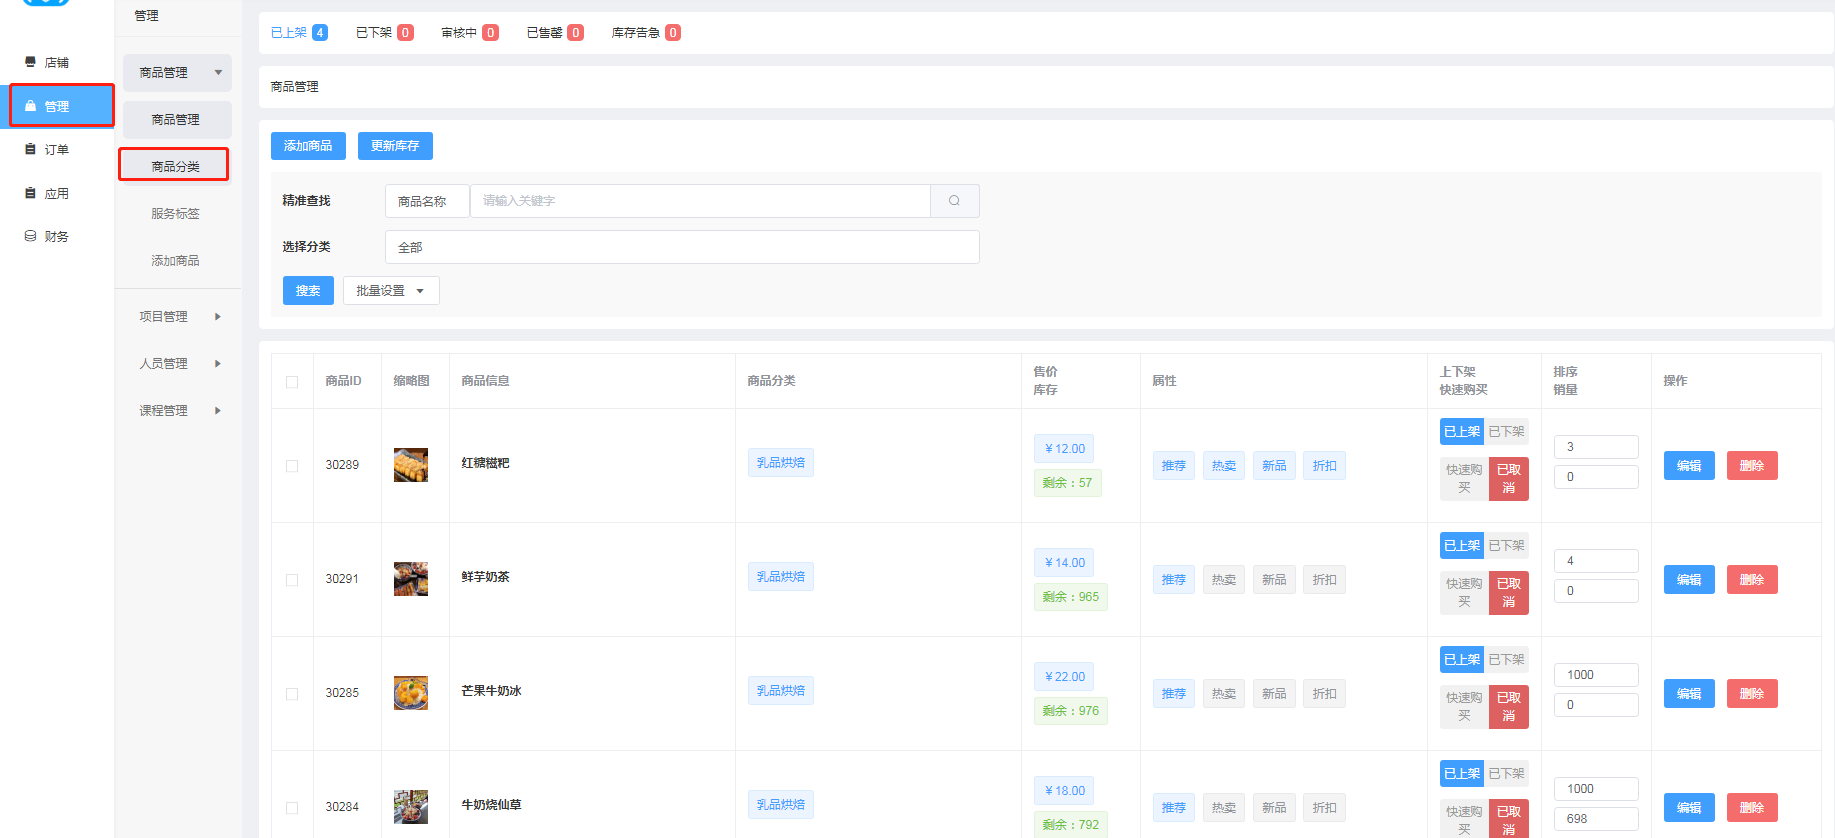Delete the 鲜芋奶茶 product

1752,580
